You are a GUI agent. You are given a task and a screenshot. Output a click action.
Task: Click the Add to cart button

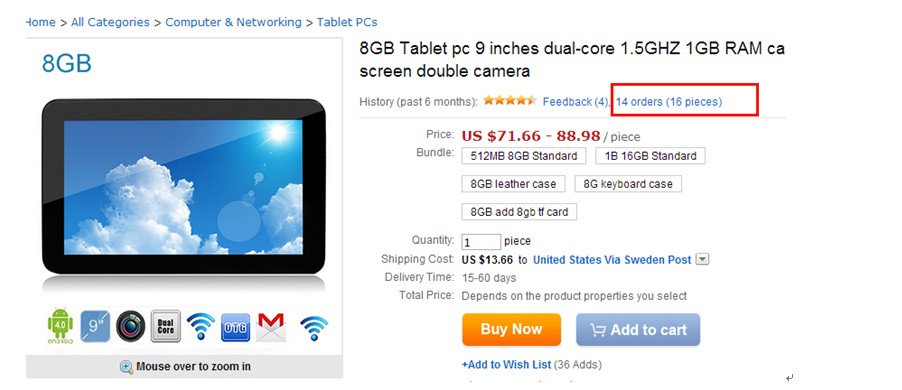(x=638, y=330)
